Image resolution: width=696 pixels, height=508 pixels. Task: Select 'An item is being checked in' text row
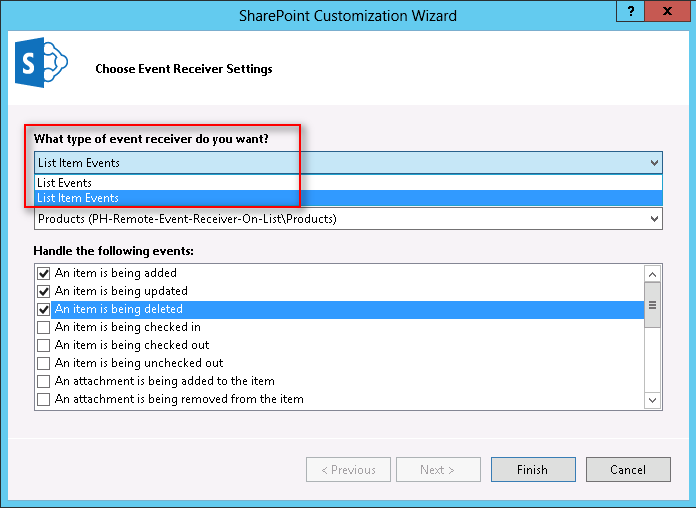coord(128,327)
